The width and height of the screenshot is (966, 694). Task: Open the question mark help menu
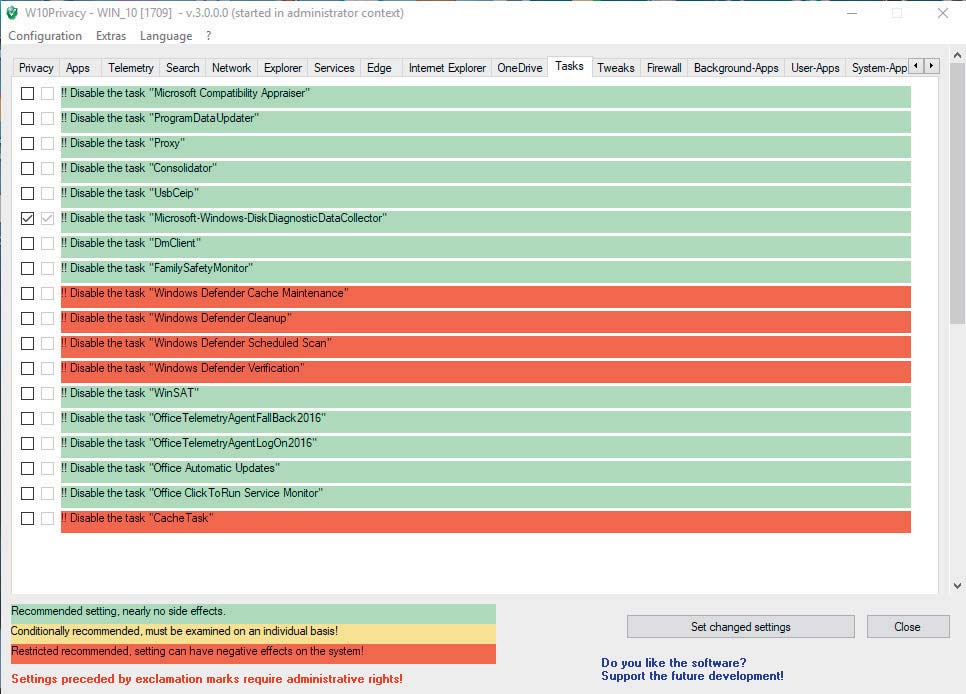(x=209, y=36)
